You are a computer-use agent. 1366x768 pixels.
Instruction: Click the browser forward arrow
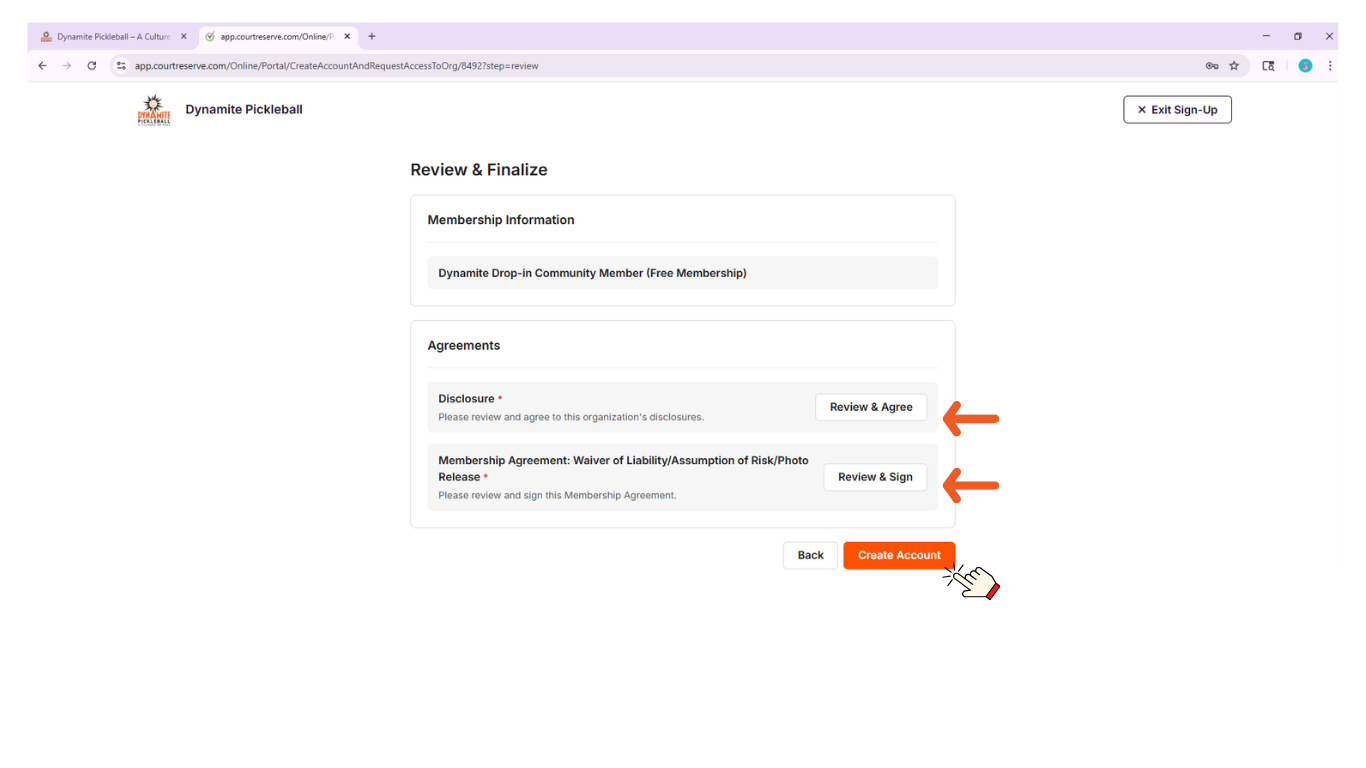click(x=67, y=66)
